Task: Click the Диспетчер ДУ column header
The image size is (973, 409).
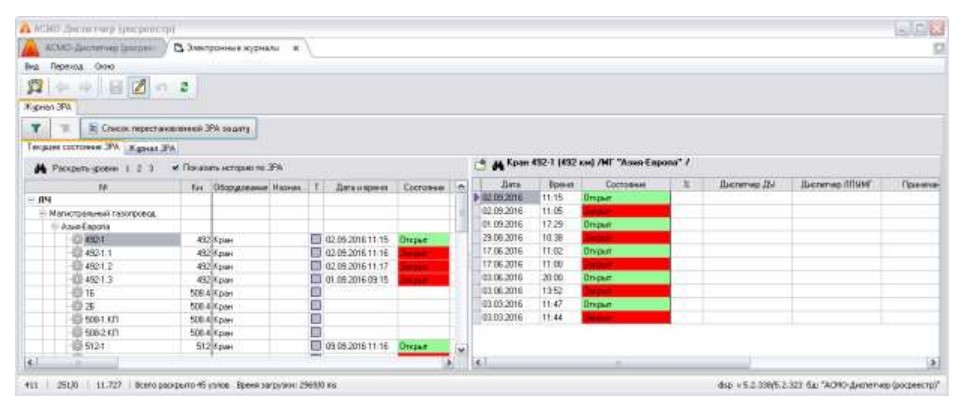Action: (x=747, y=184)
